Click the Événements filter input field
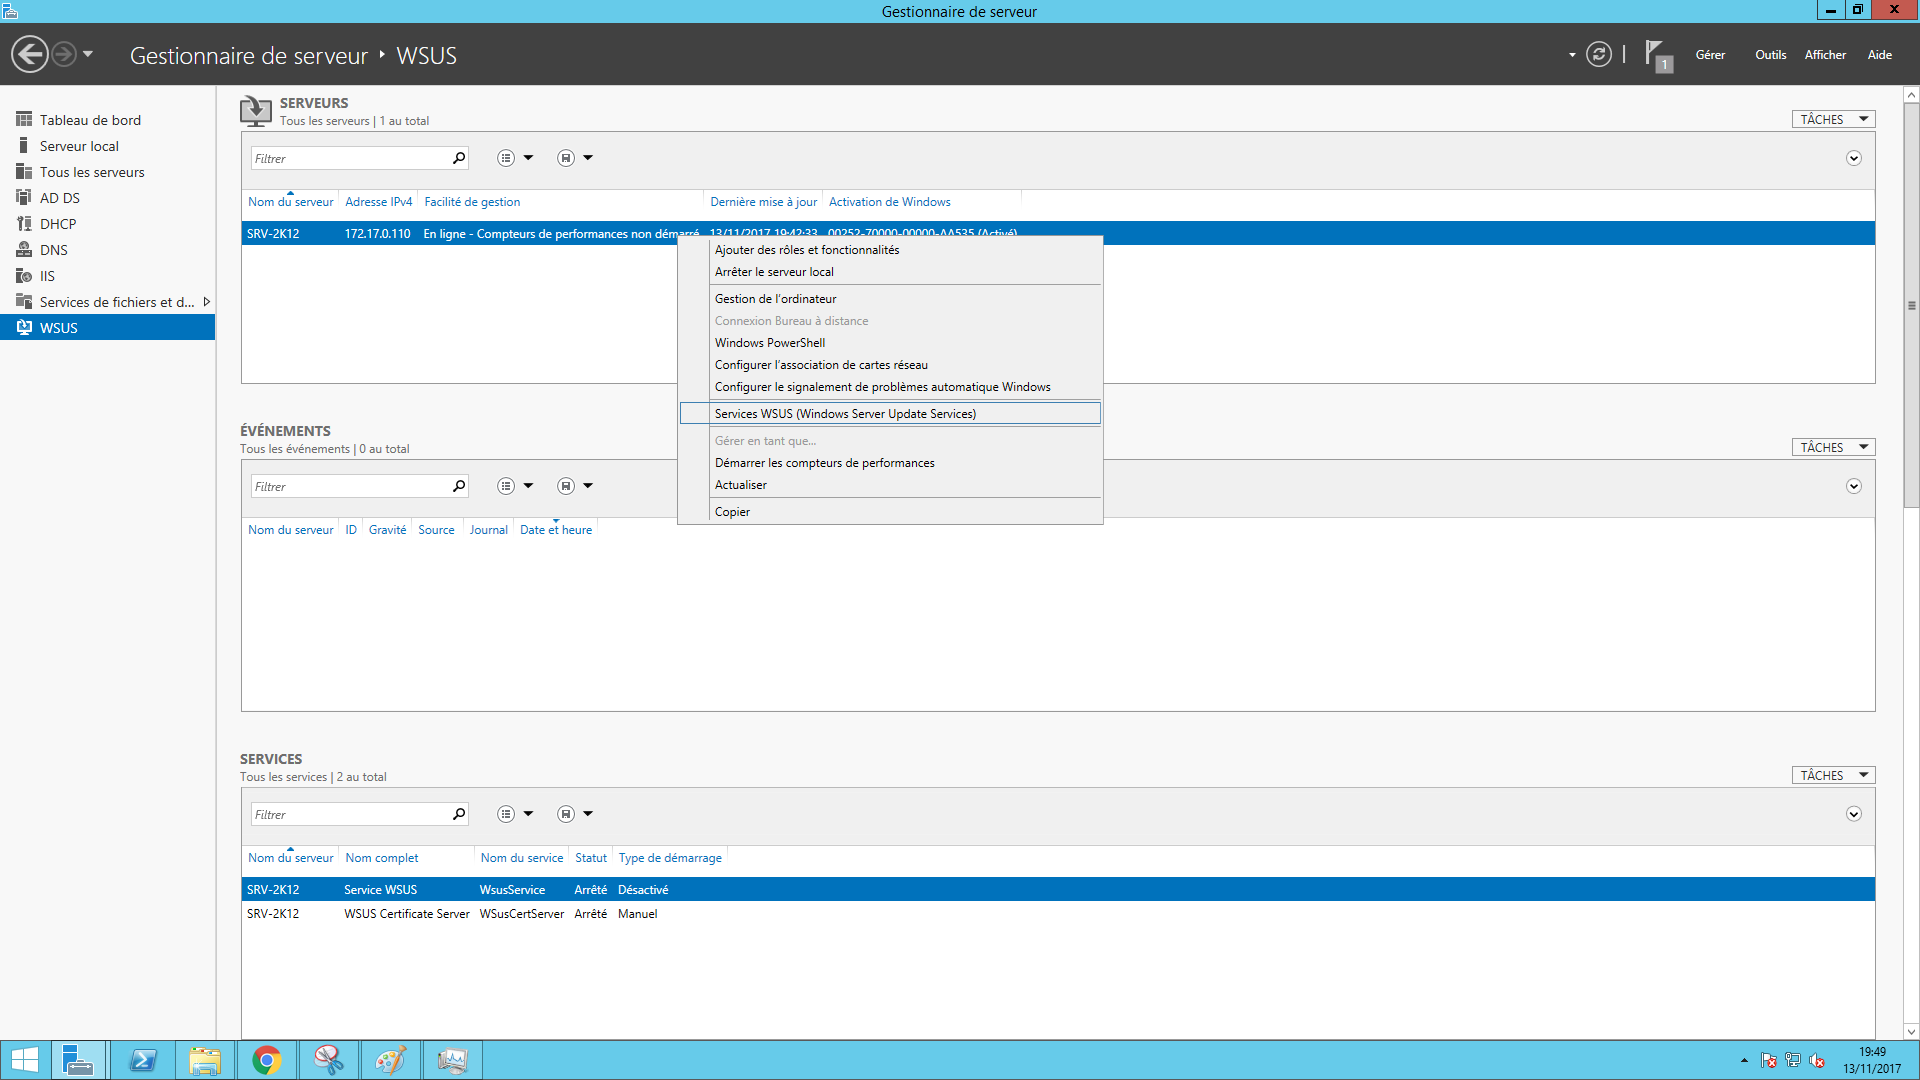 [x=349, y=486]
